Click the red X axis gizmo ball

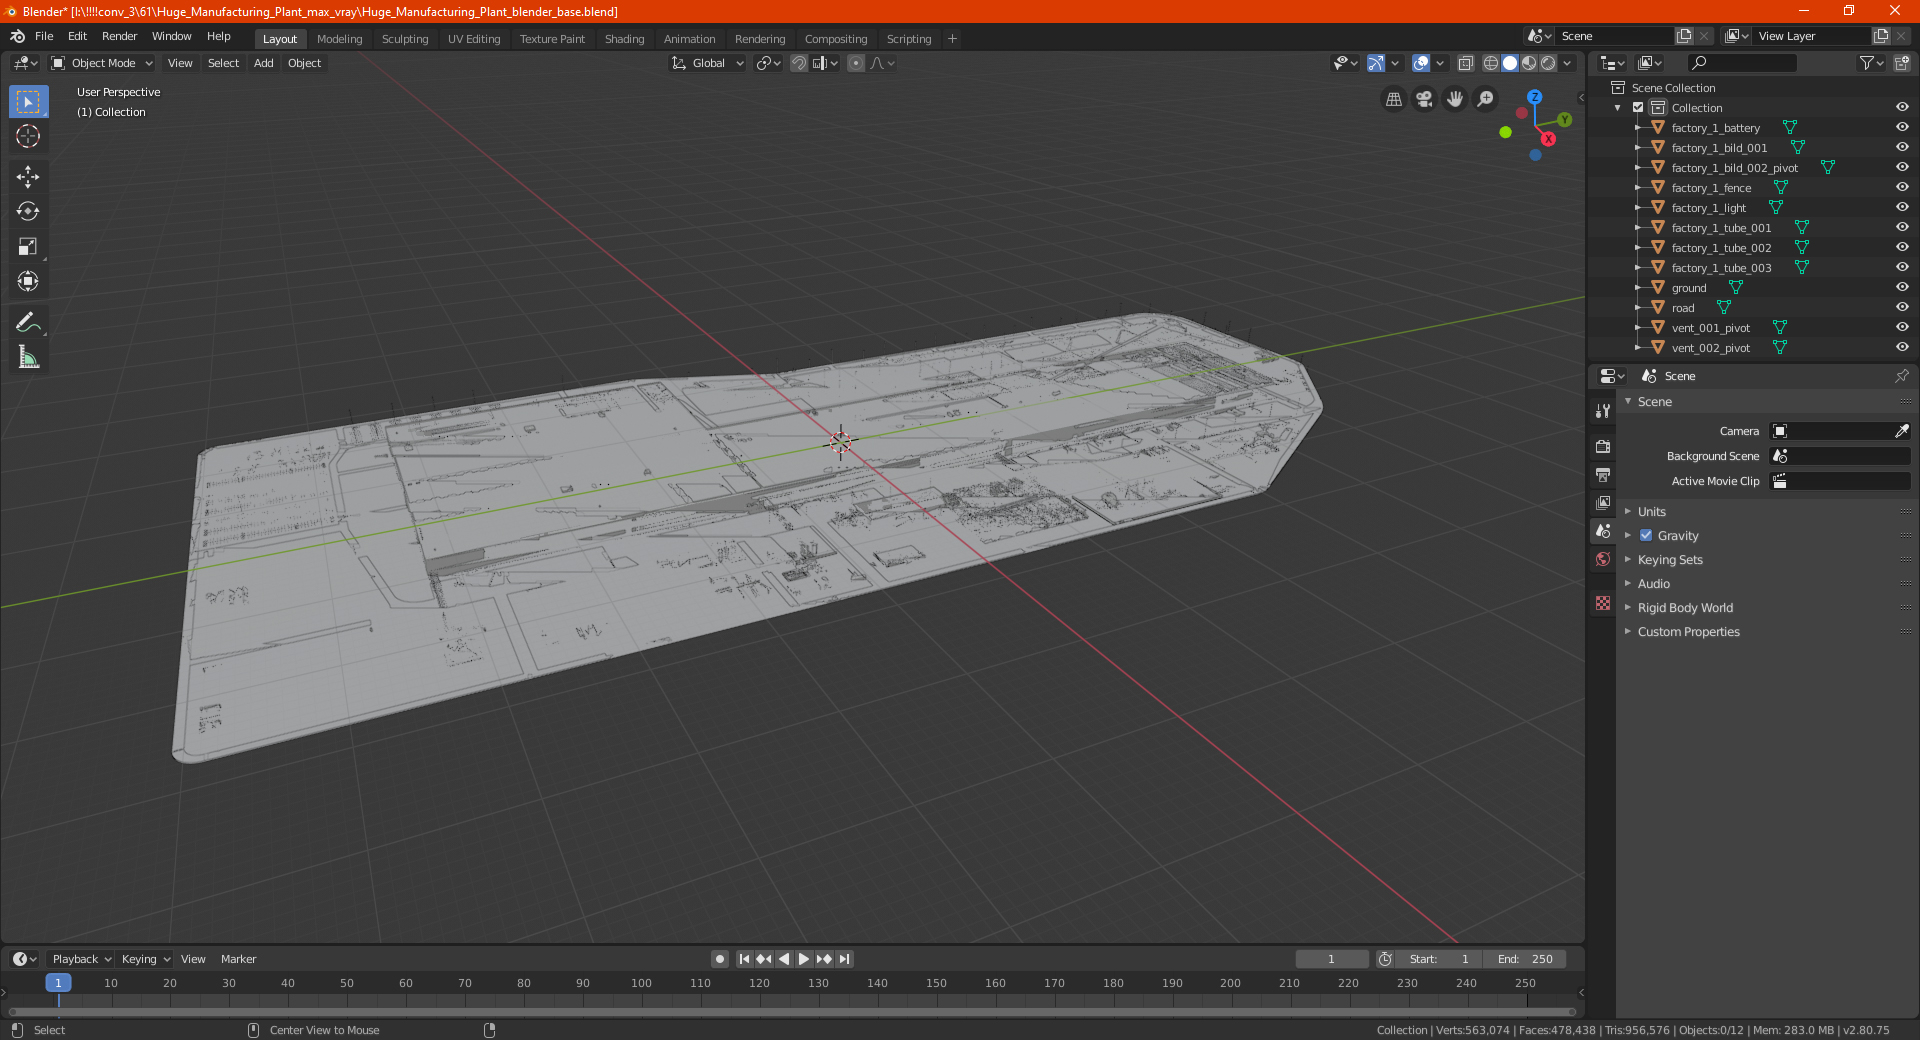pyautogui.click(x=1548, y=139)
